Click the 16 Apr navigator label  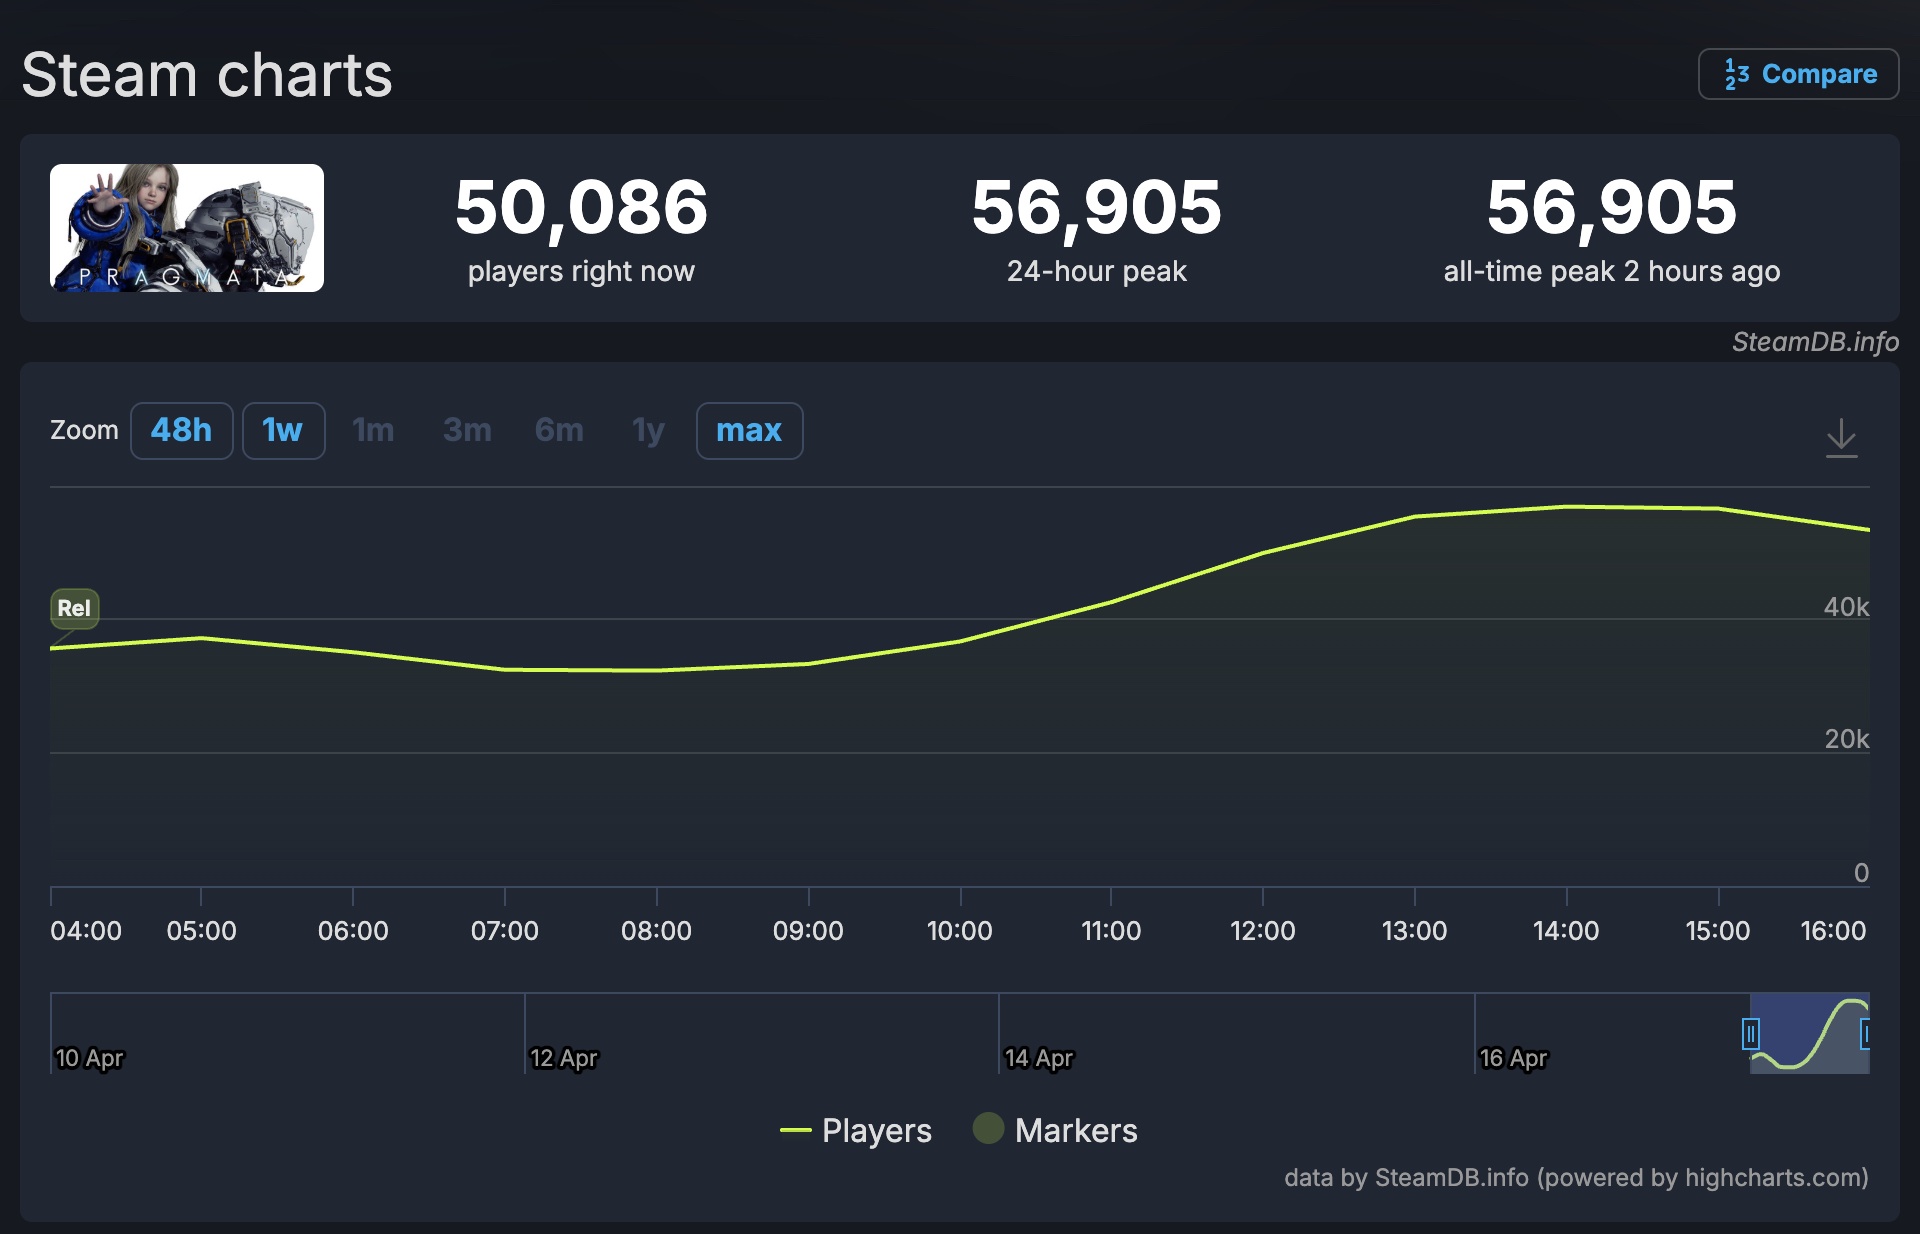1514,1058
